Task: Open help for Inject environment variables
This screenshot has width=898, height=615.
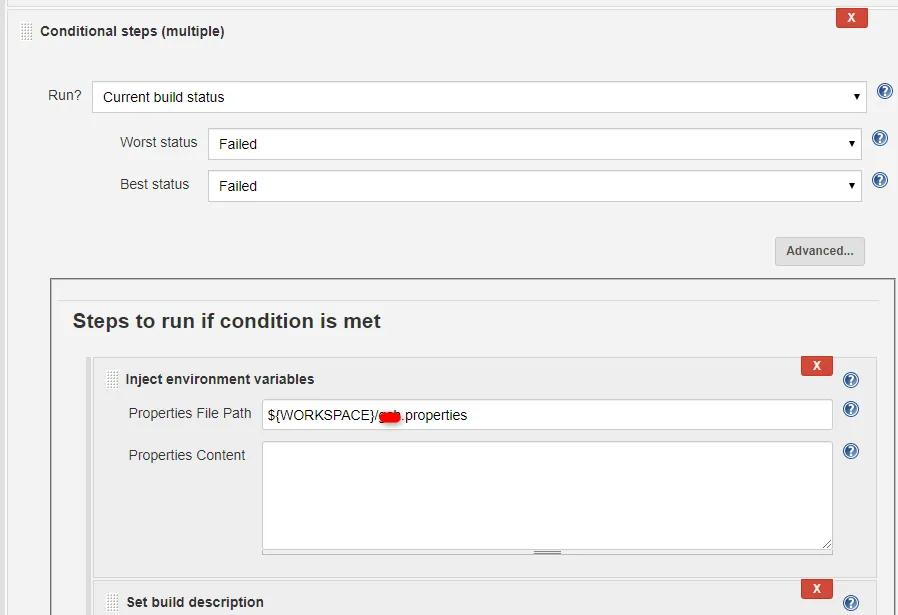Action: click(x=851, y=380)
